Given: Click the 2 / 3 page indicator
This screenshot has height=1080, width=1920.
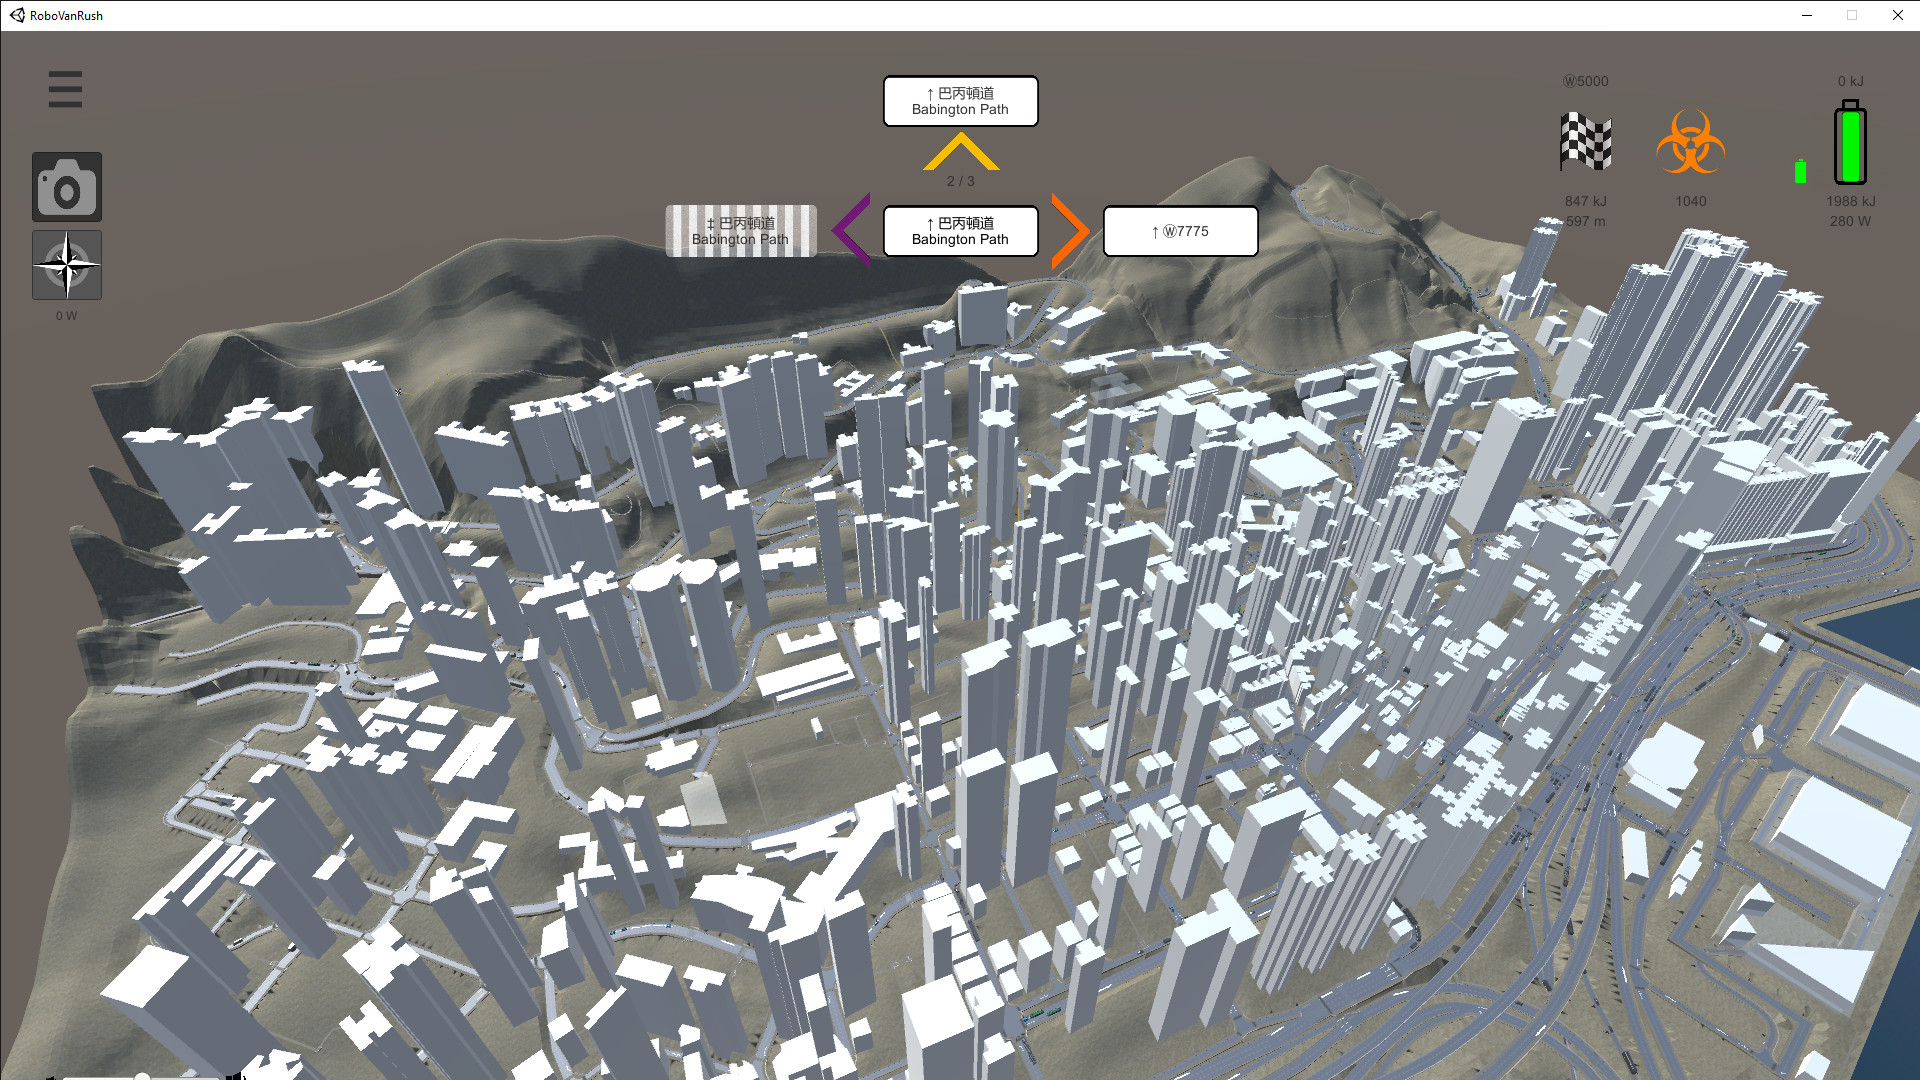Looking at the screenshot, I should [x=960, y=181].
